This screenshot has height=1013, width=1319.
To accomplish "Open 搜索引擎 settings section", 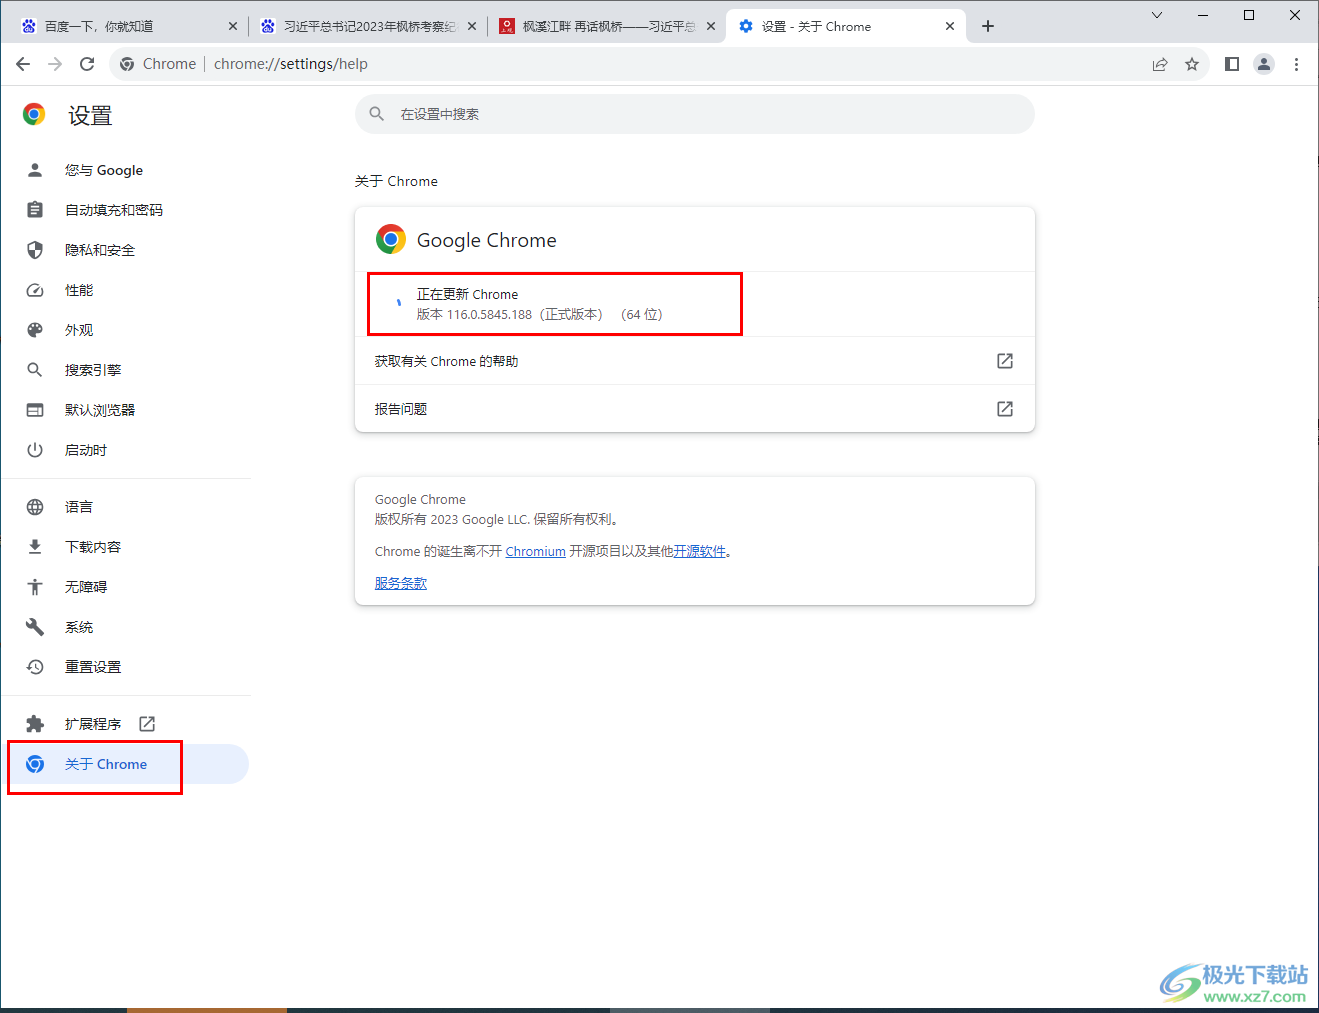I will [125, 370].
